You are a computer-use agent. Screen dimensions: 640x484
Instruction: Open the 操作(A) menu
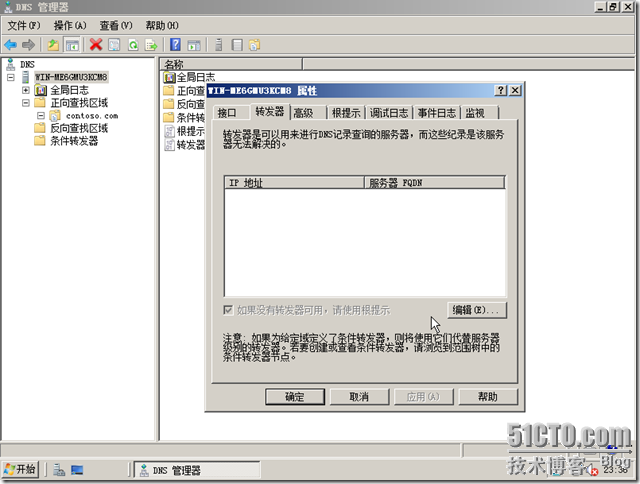point(70,25)
